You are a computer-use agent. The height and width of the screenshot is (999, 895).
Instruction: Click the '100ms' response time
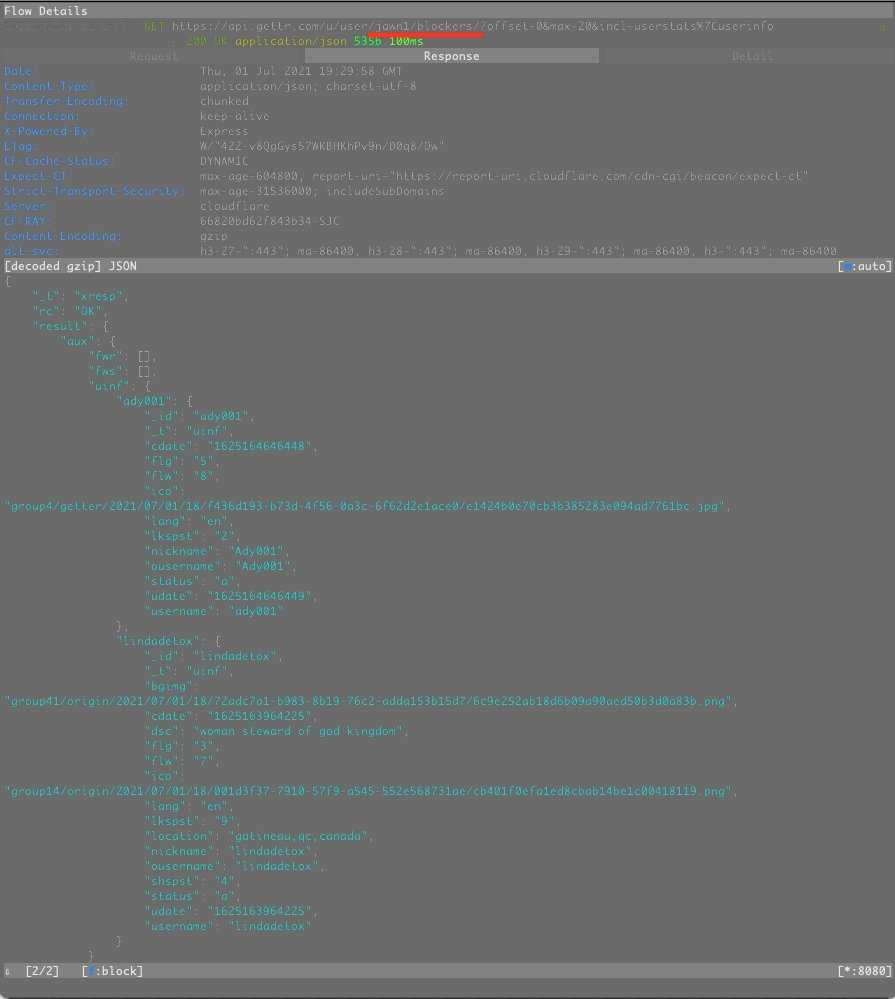(406, 41)
